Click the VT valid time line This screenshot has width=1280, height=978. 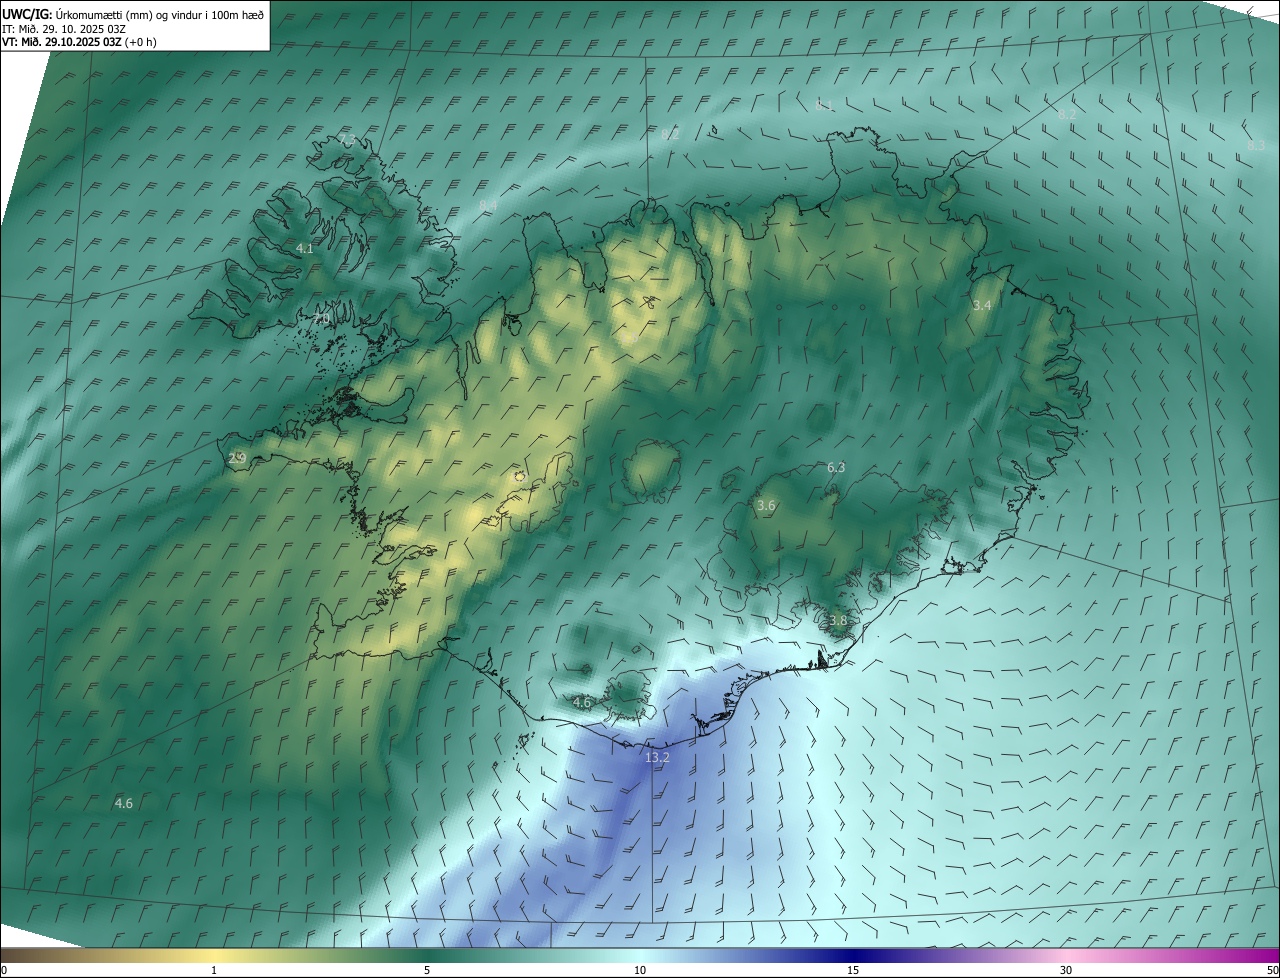point(79,42)
